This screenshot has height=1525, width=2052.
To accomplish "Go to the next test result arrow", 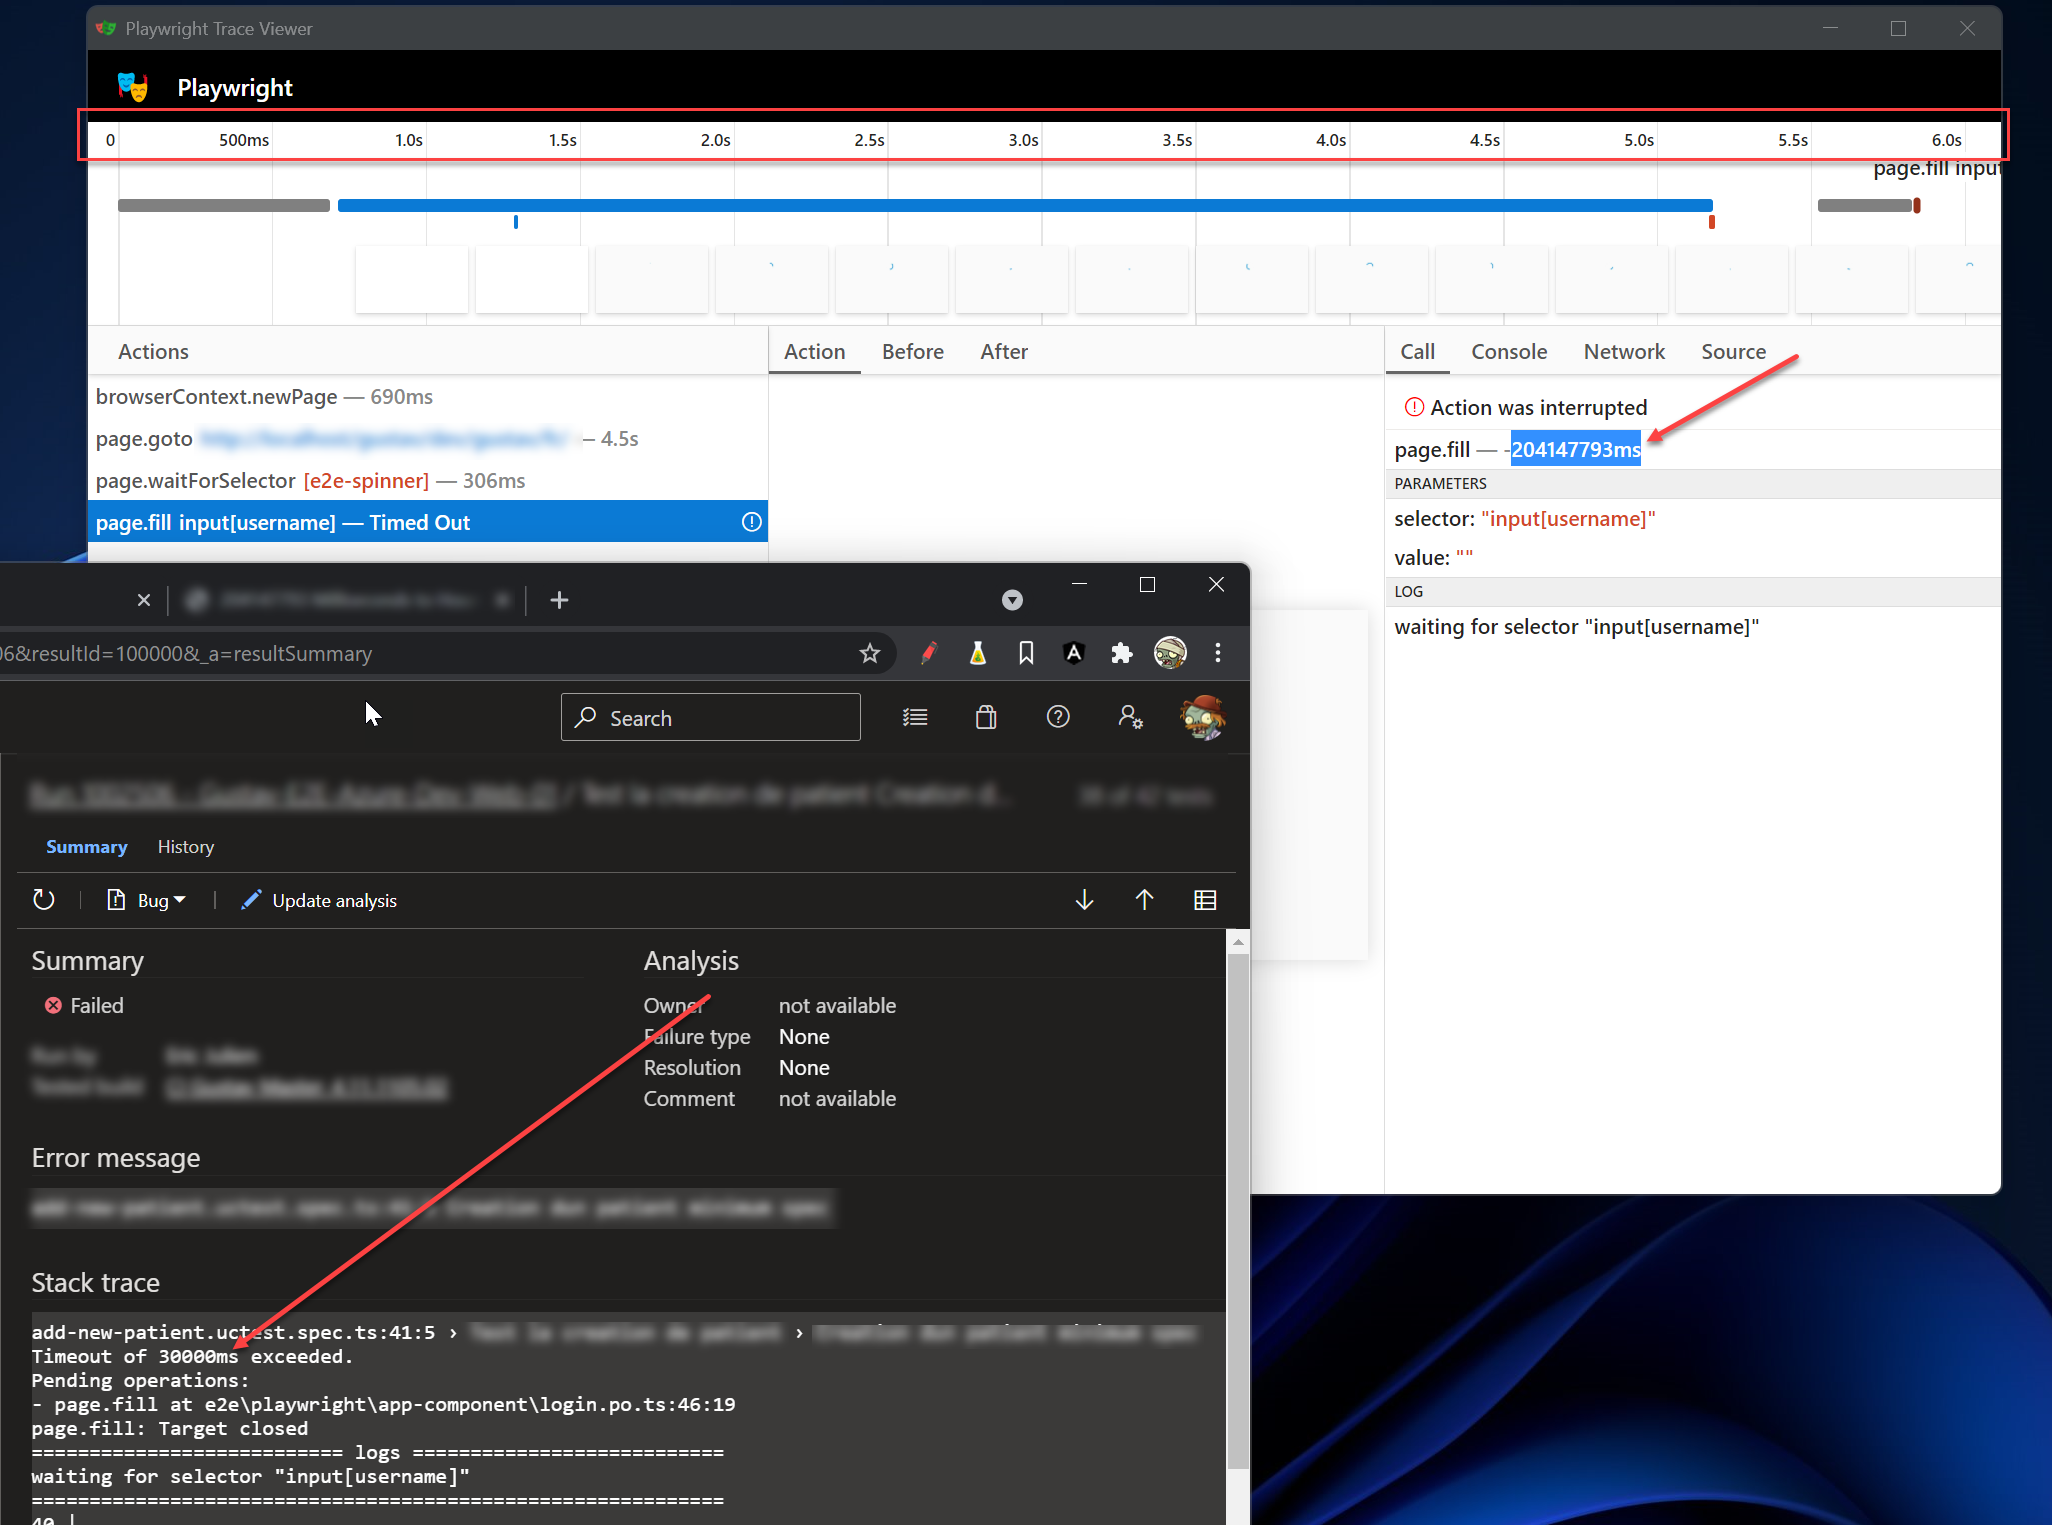I will pos(1084,900).
